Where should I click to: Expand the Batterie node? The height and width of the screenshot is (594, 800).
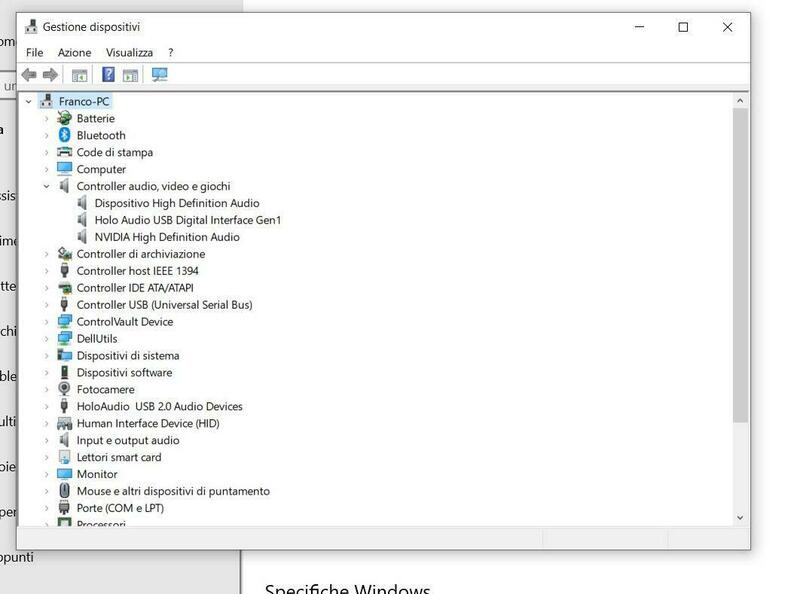click(46, 119)
